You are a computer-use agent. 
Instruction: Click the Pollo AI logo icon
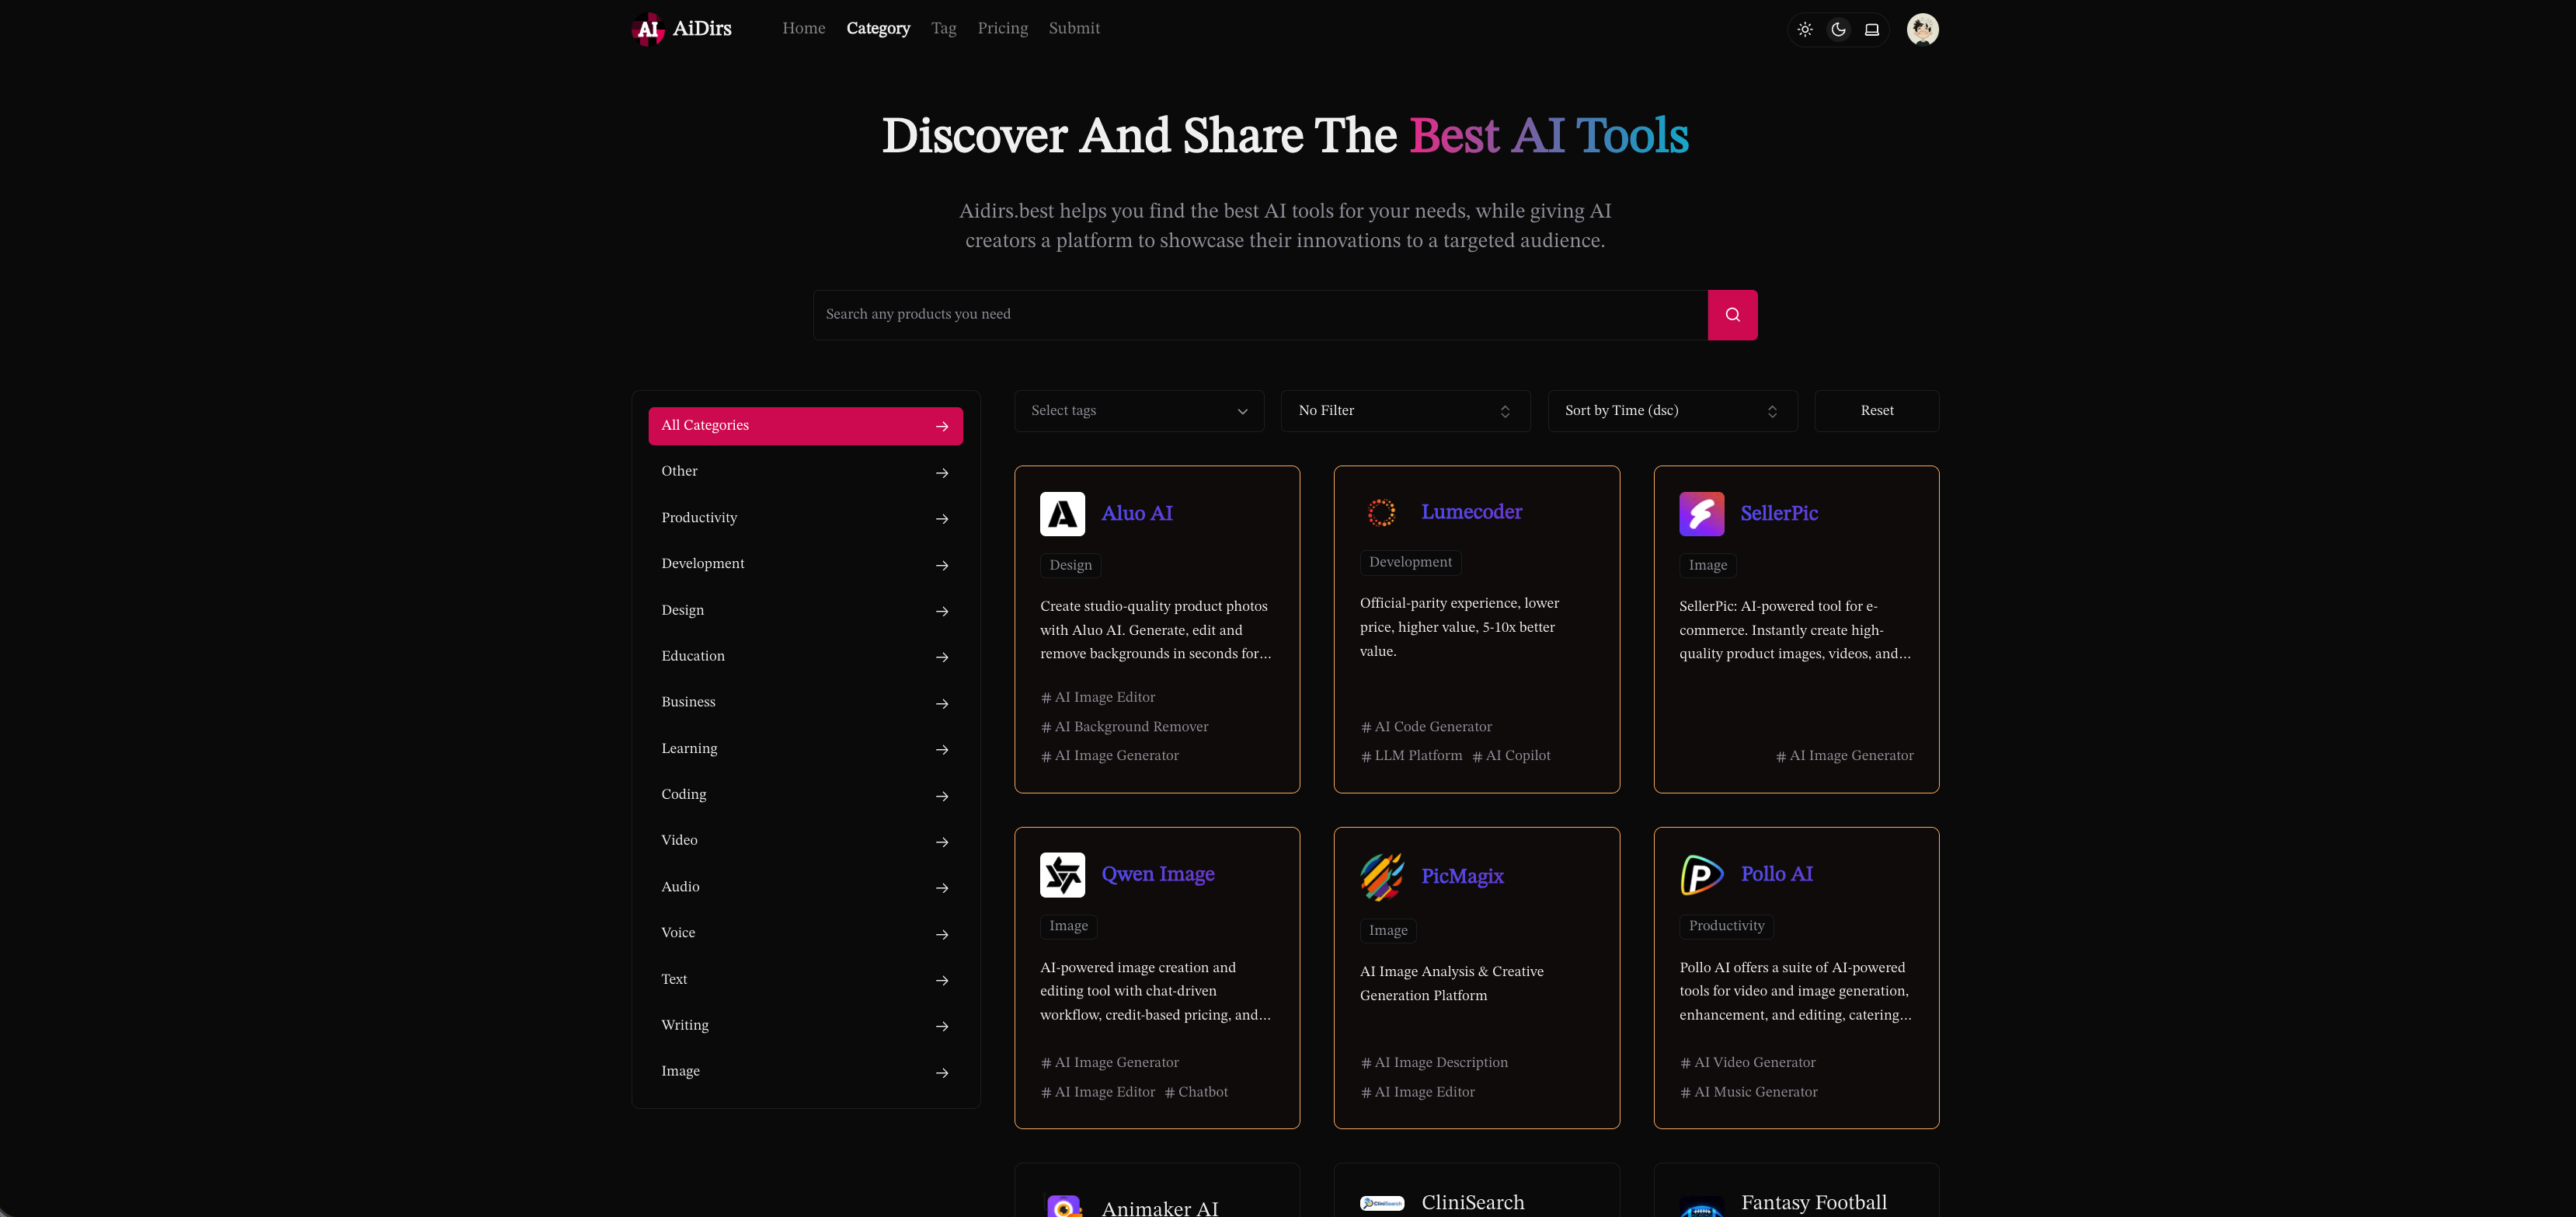pyautogui.click(x=1701, y=875)
